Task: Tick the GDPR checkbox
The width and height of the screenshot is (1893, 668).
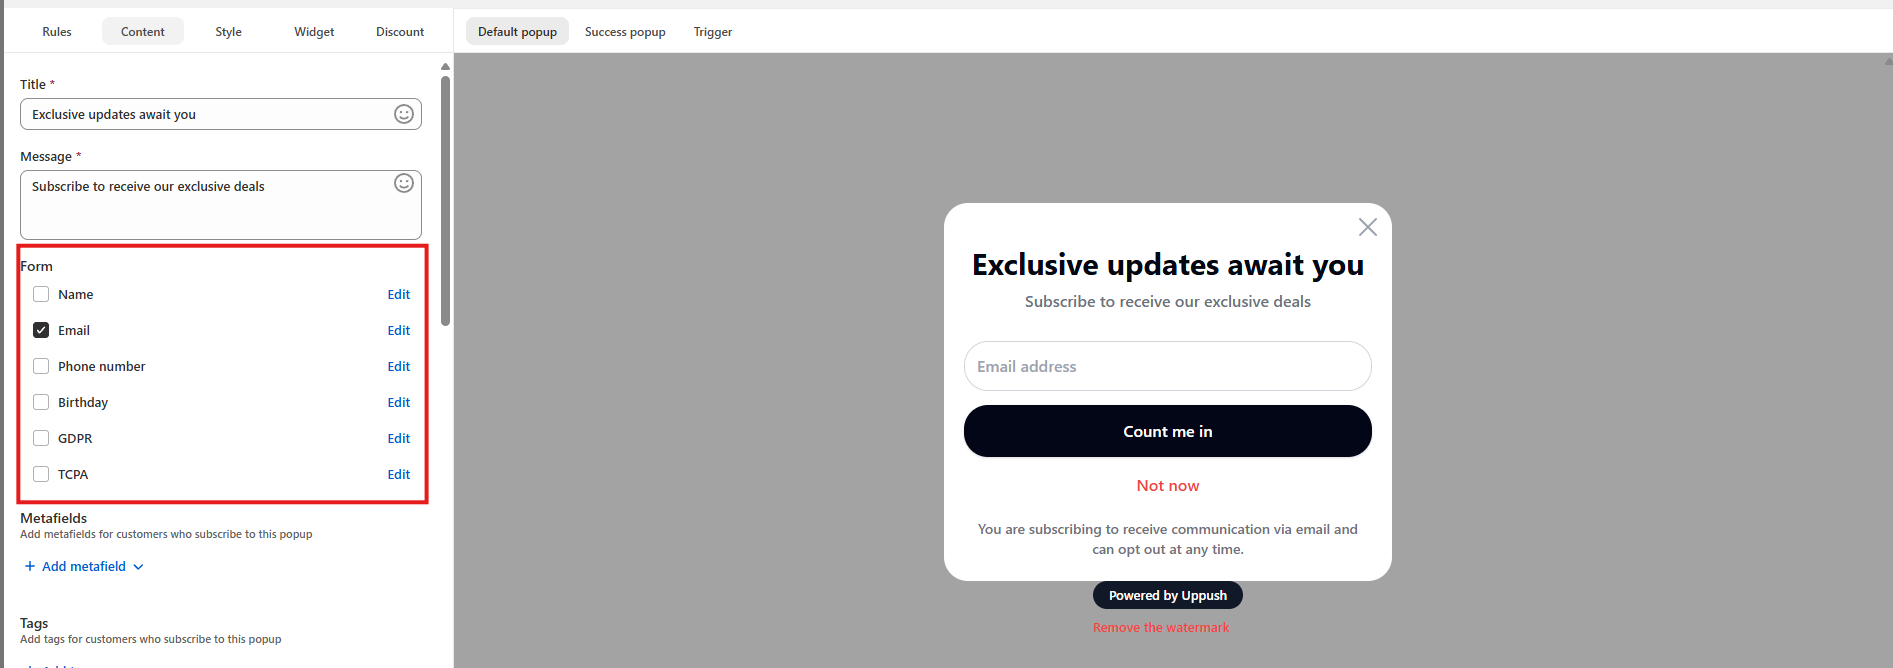Action: click(x=41, y=438)
